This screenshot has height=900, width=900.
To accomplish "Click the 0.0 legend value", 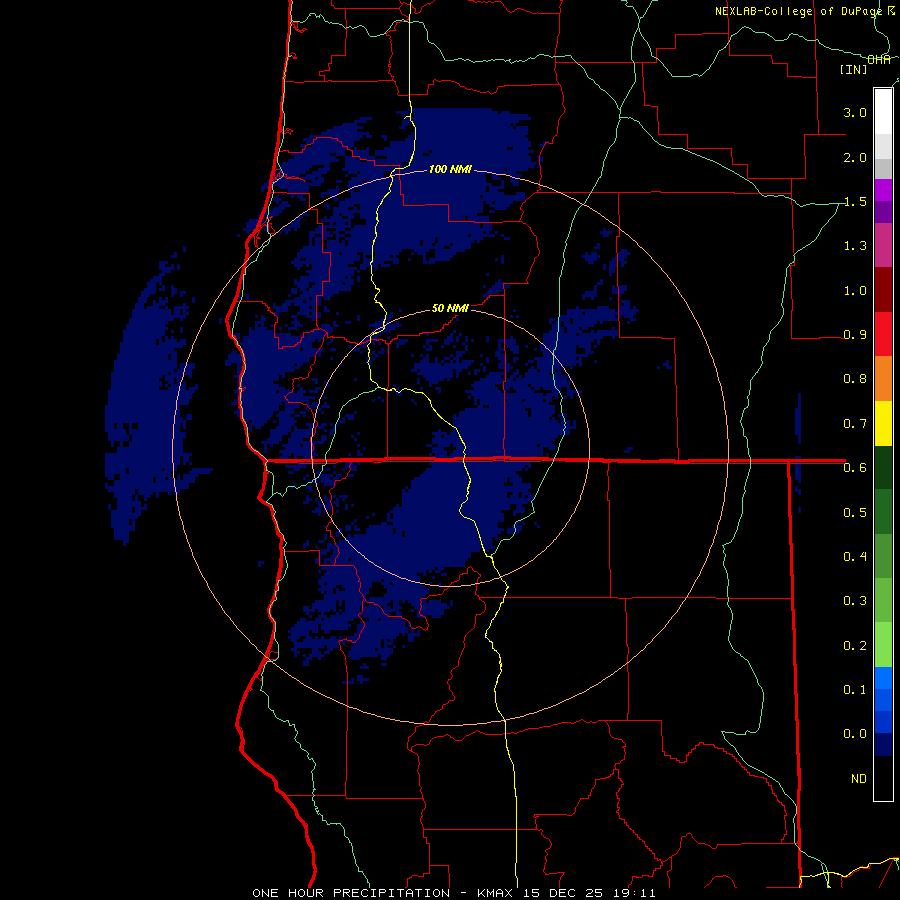I will pyautogui.click(x=855, y=734).
